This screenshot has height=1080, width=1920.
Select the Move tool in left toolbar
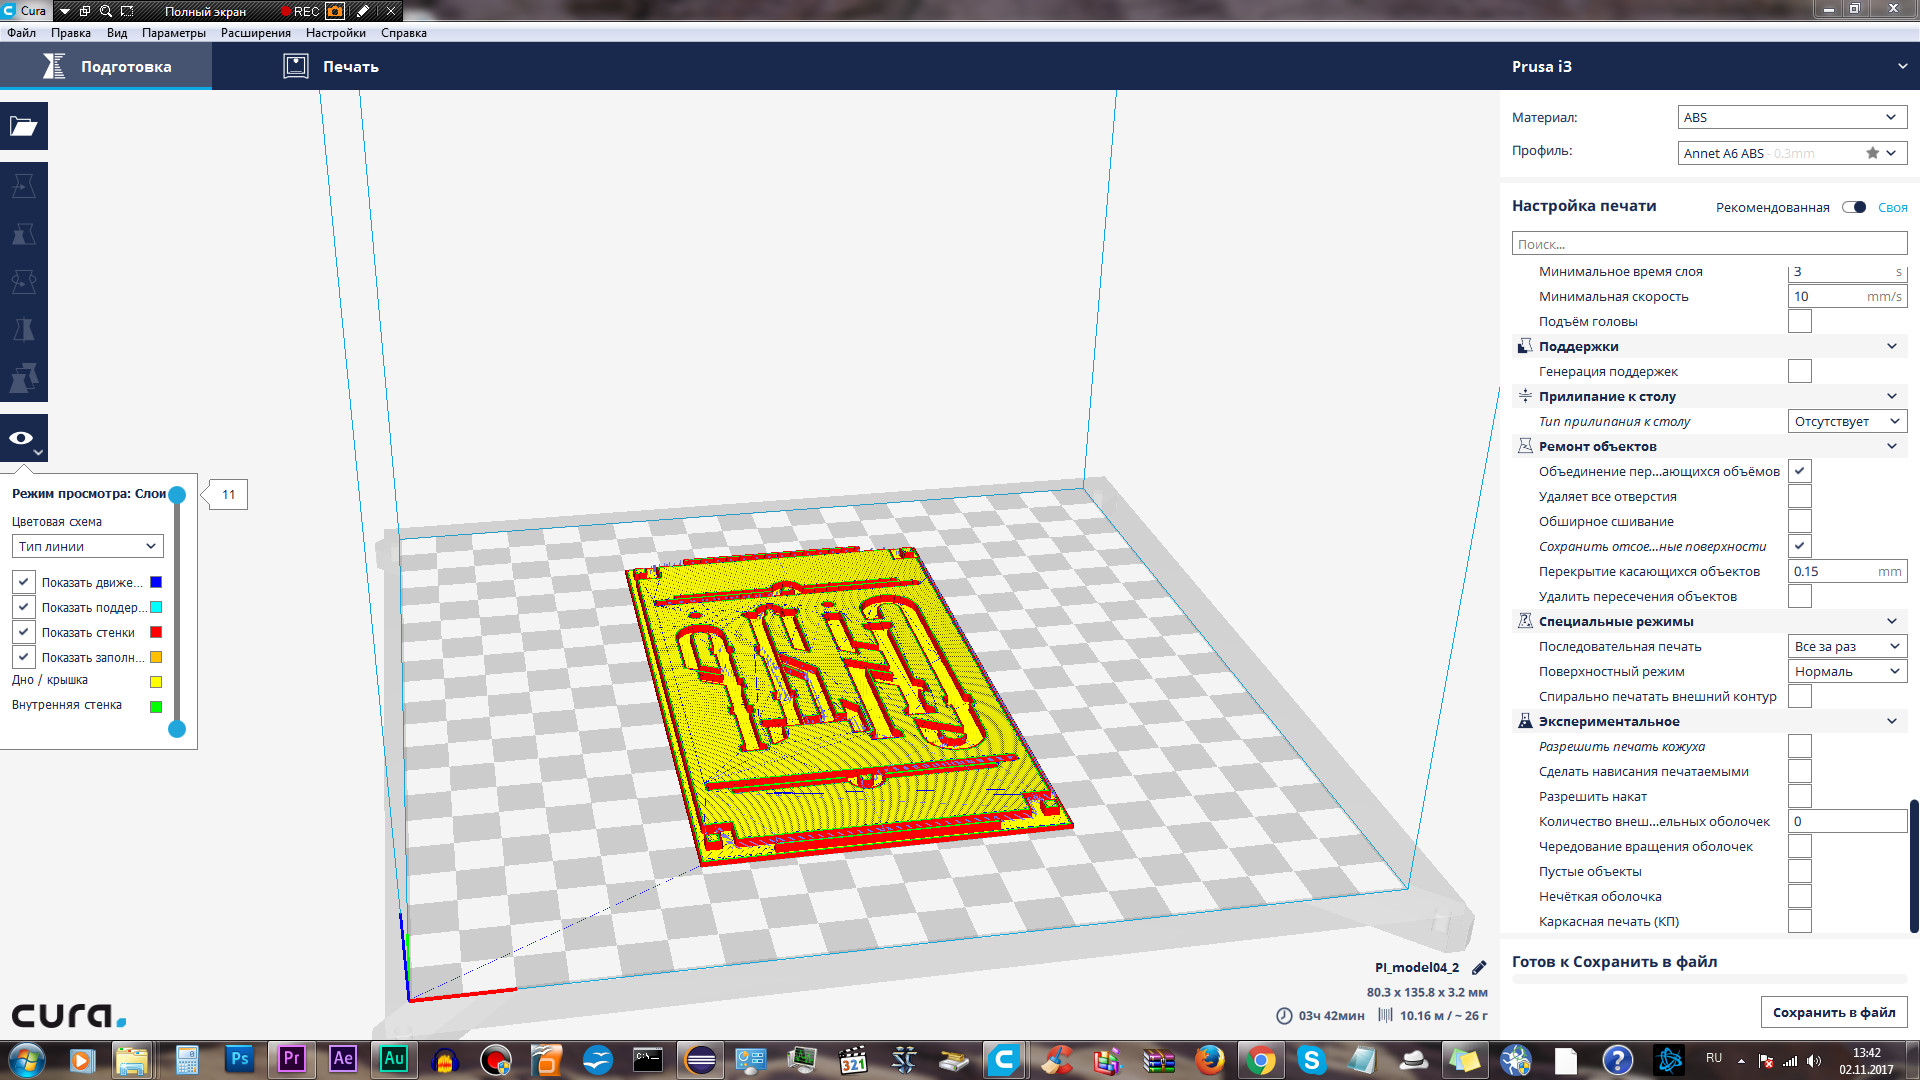click(24, 186)
